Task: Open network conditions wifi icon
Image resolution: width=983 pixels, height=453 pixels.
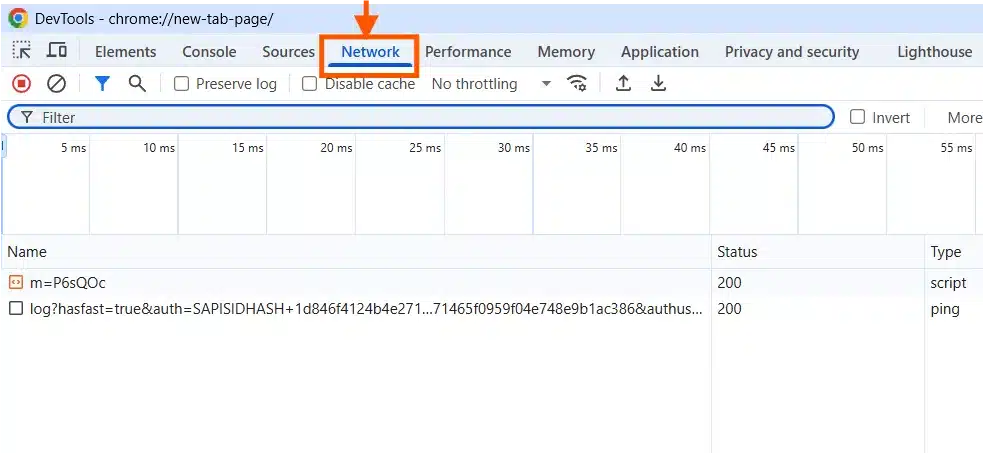Action: pyautogui.click(x=577, y=83)
